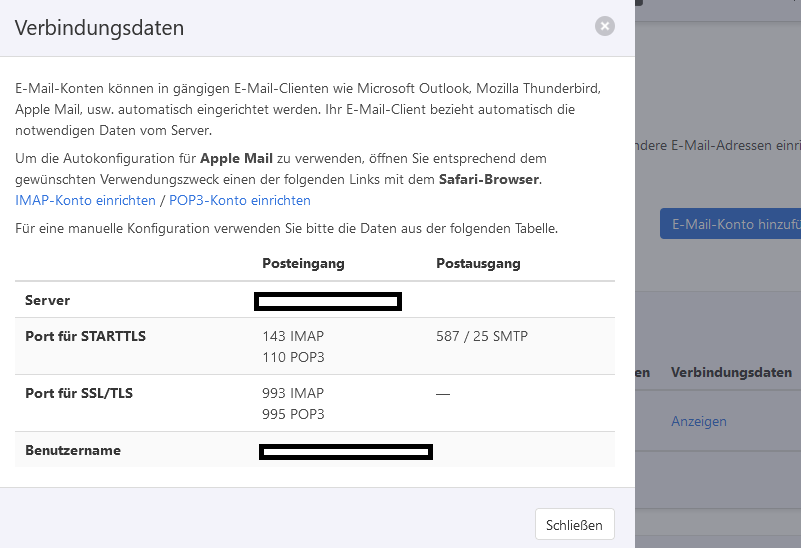Image resolution: width=801 pixels, height=548 pixels.
Task: Close the Verbindungsdaten dialog with the X icon
Action: (605, 26)
